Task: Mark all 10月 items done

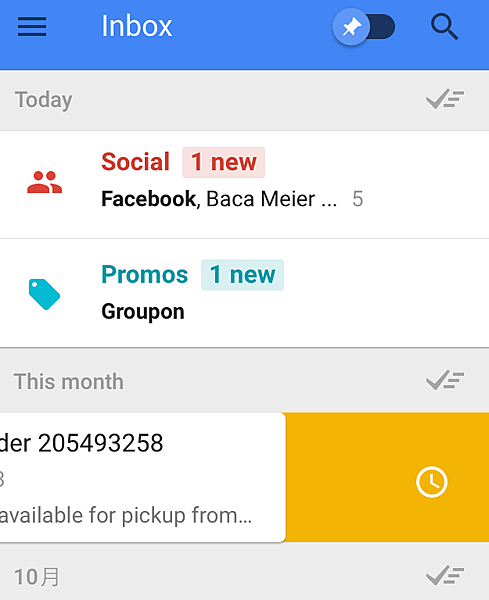Action: click(445, 575)
